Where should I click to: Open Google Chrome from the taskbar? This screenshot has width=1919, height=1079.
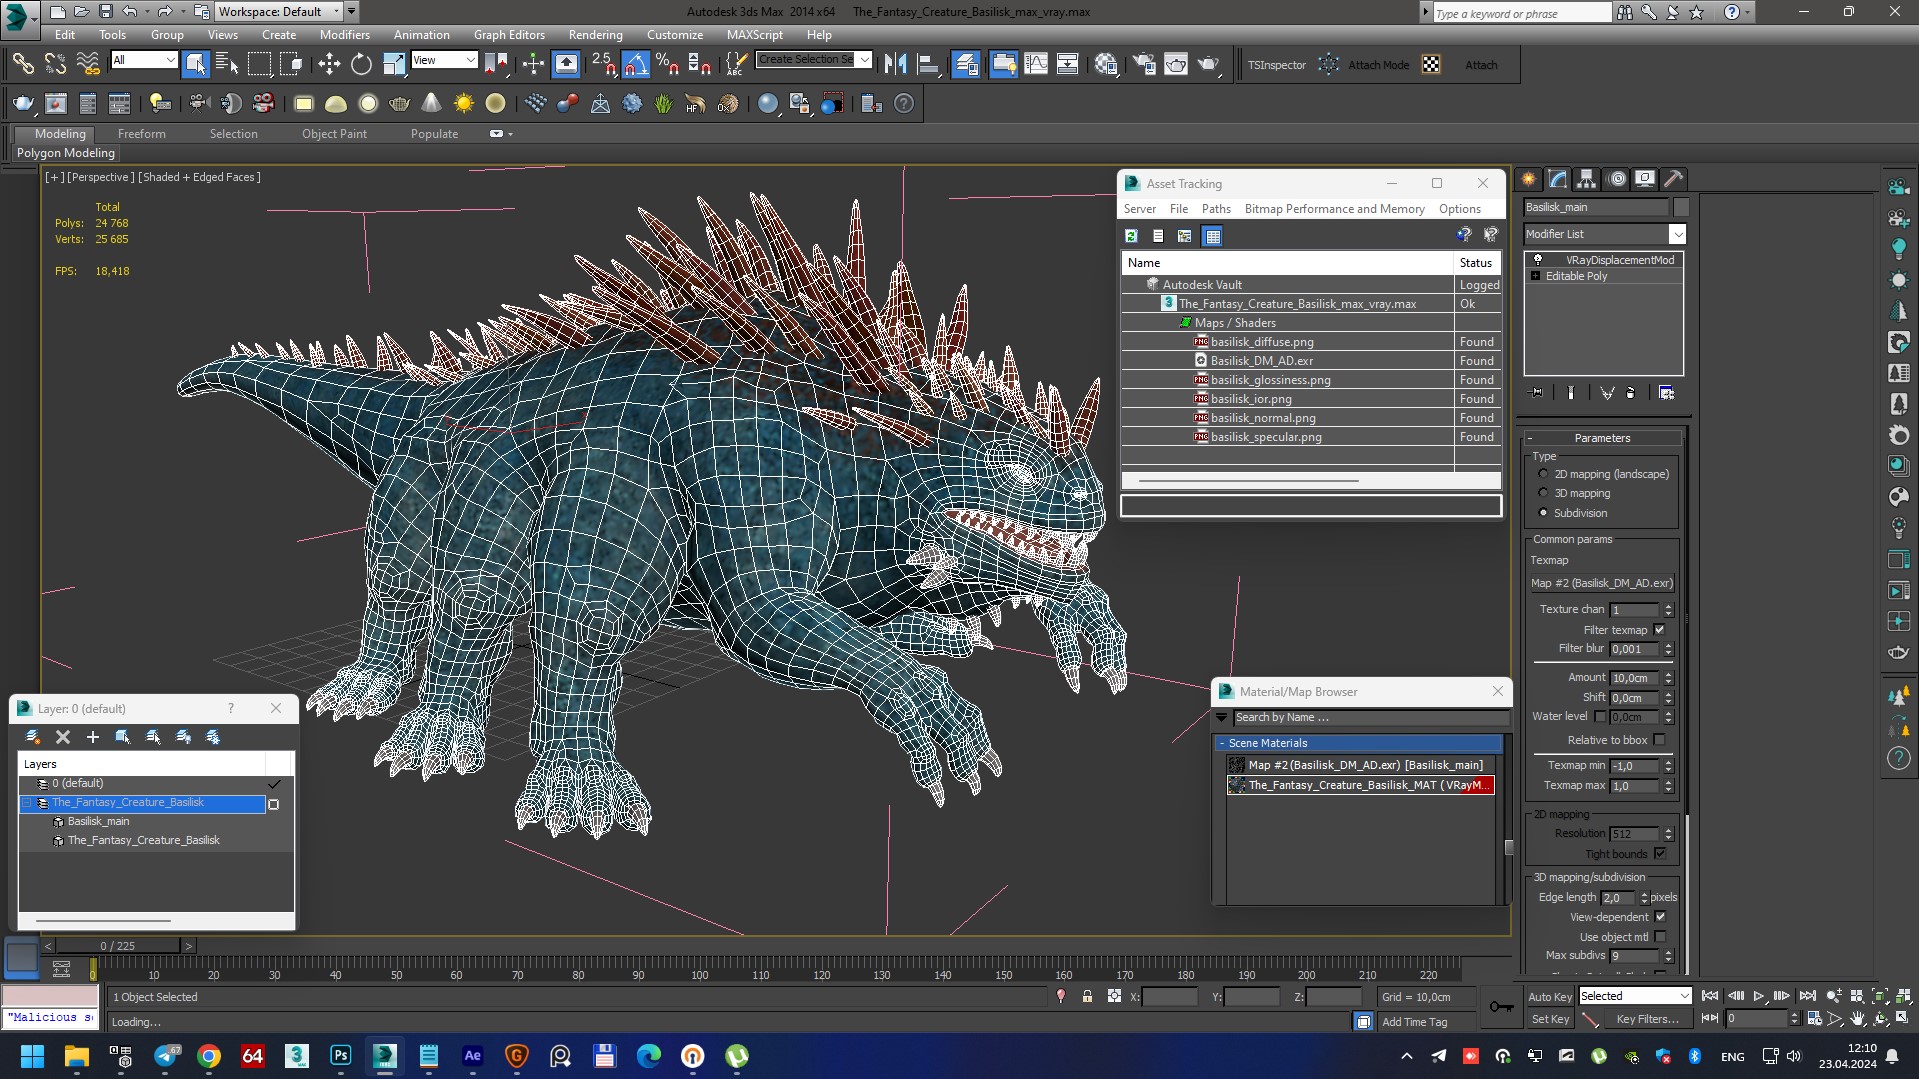pos(209,1055)
